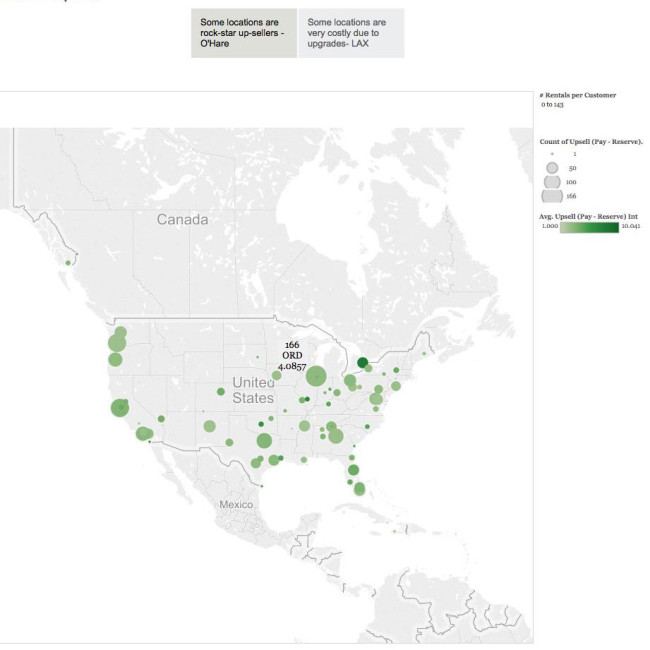Click the darkest green bubble above Lake Erie
650x650 pixels.
(363, 363)
